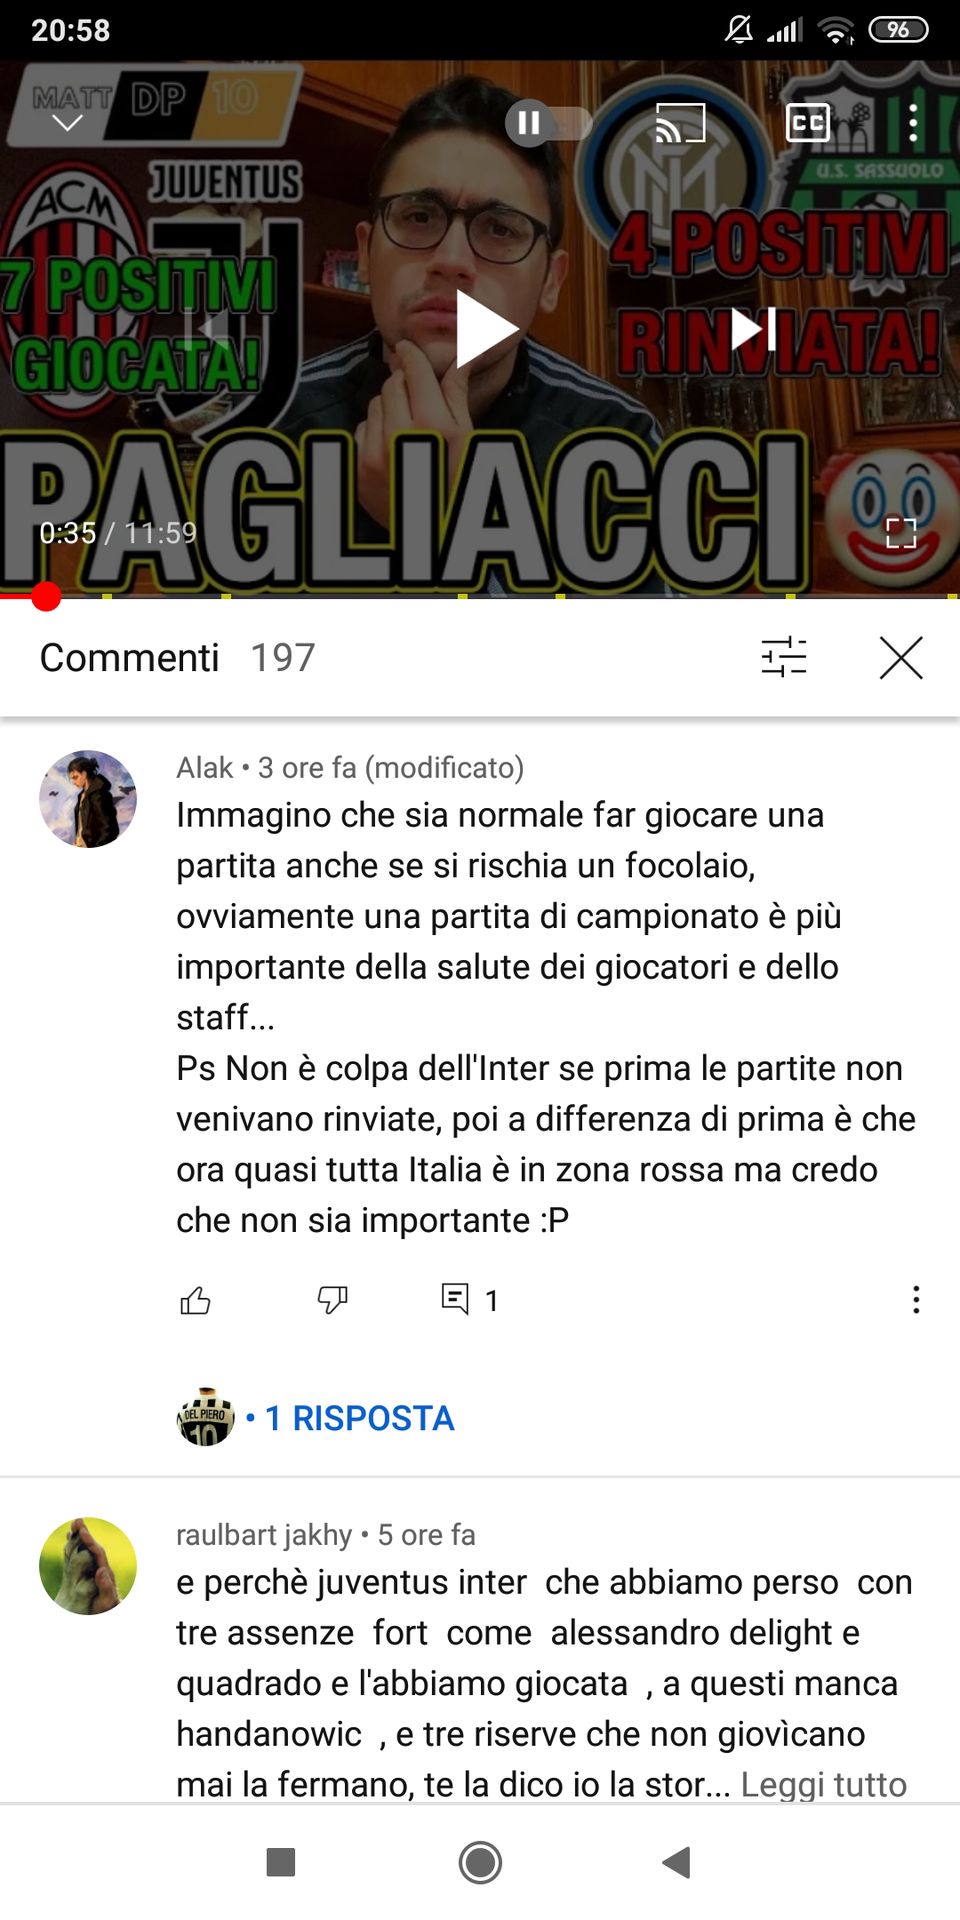Expand the 1 RISPOSTA reply thread
Viewport: 960px width, 1920px height.
359,1418
